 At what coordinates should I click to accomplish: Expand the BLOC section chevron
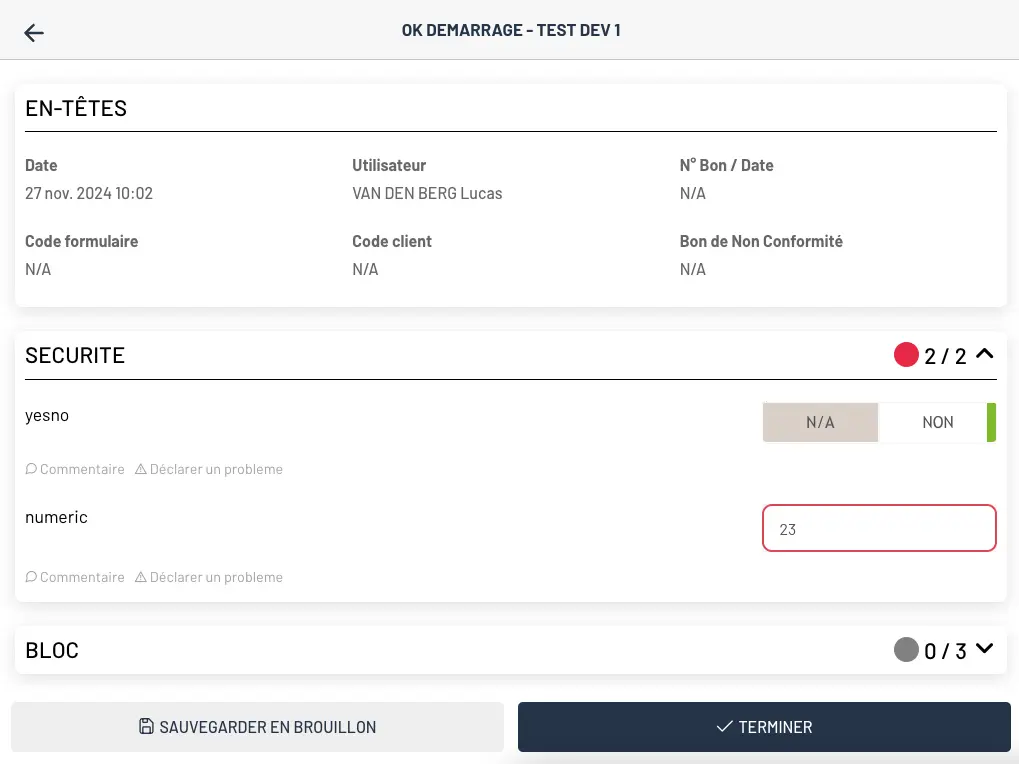click(x=985, y=648)
